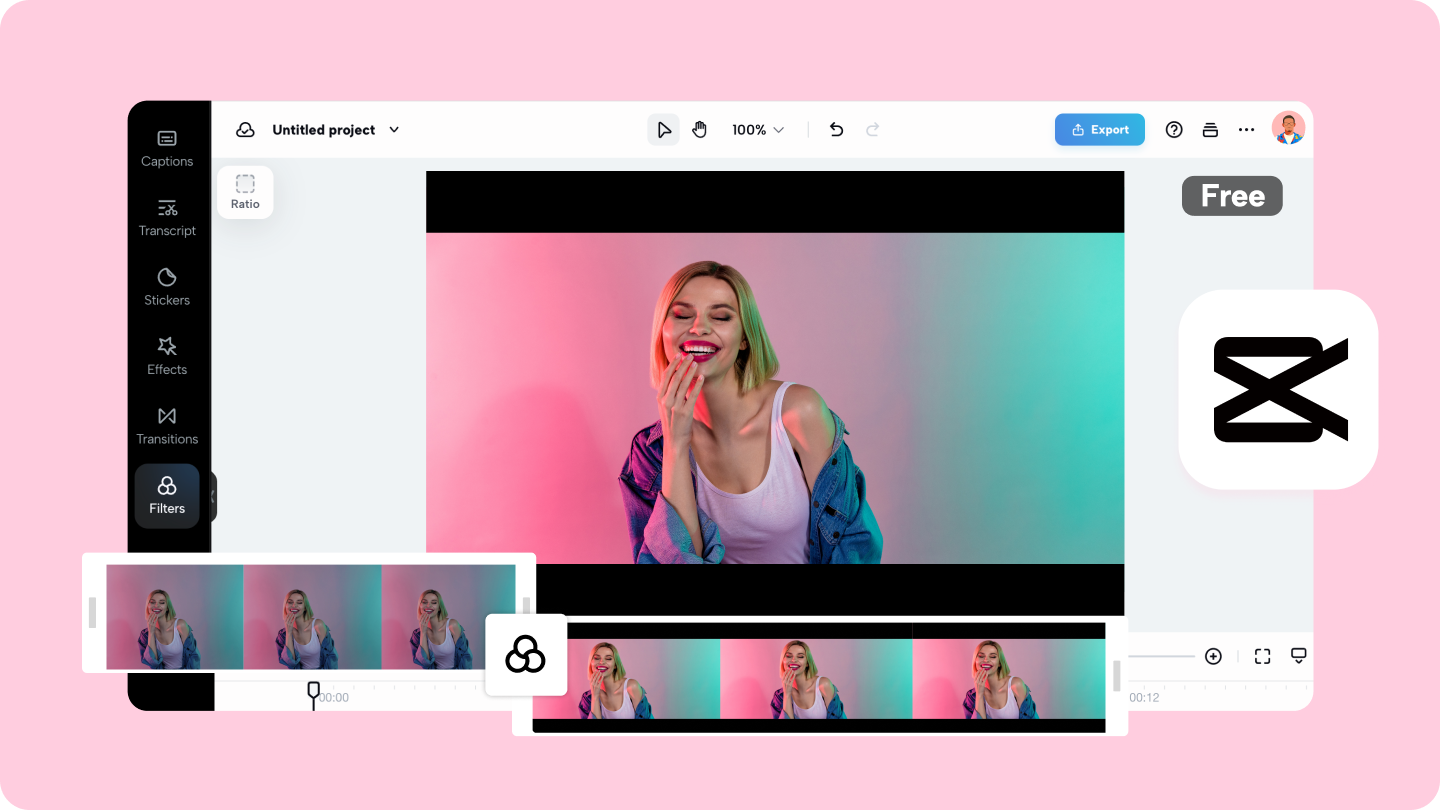This screenshot has height=810, width=1440.
Task: Click the blue Export button
Action: 1100,130
